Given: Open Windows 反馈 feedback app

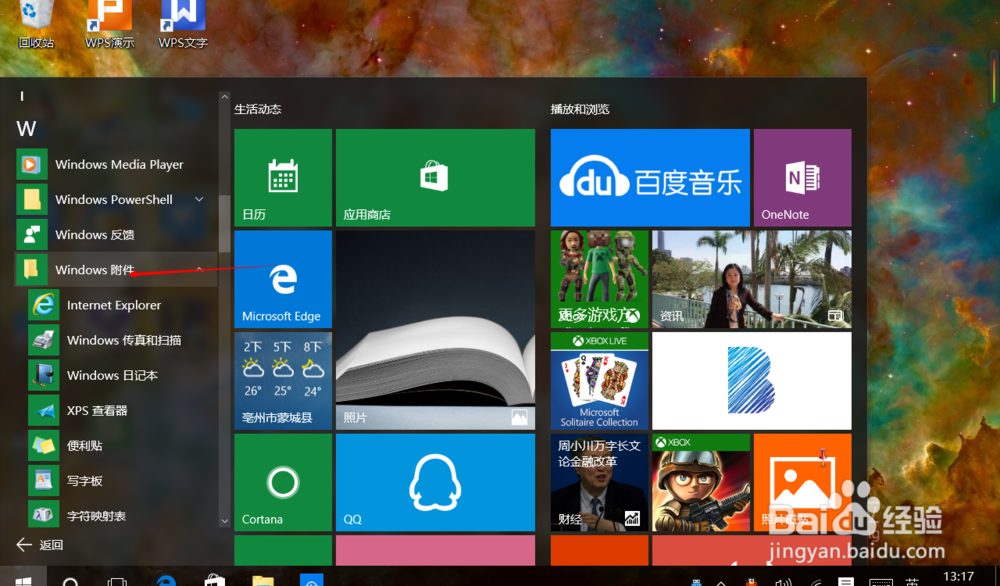Looking at the screenshot, I should coord(115,235).
